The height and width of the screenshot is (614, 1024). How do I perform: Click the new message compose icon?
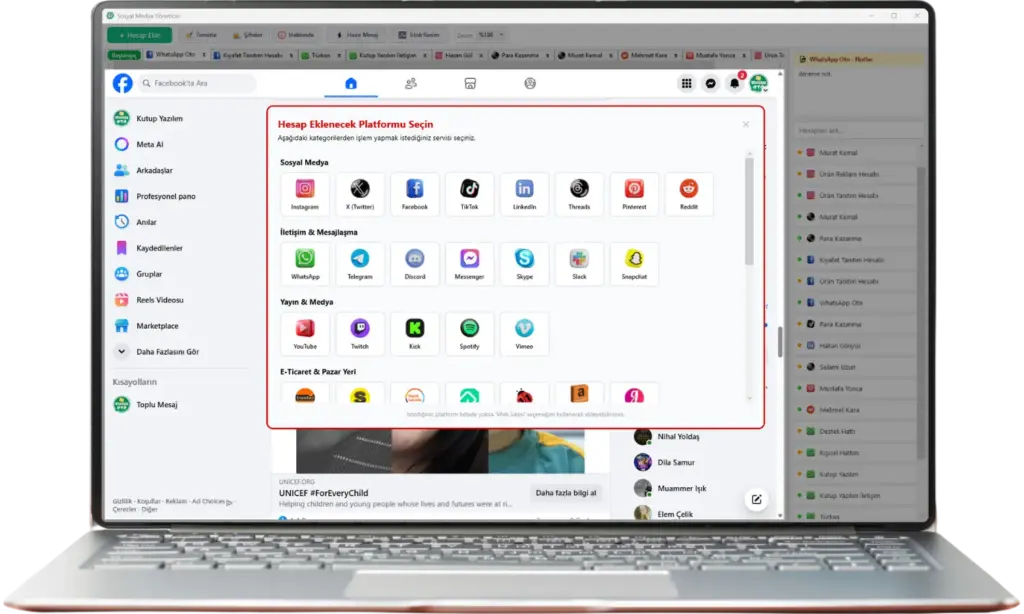point(756,500)
